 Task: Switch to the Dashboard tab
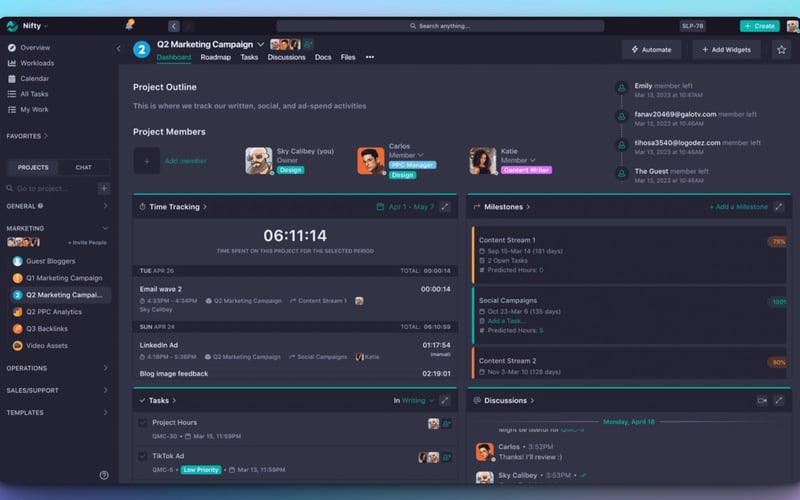point(173,57)
